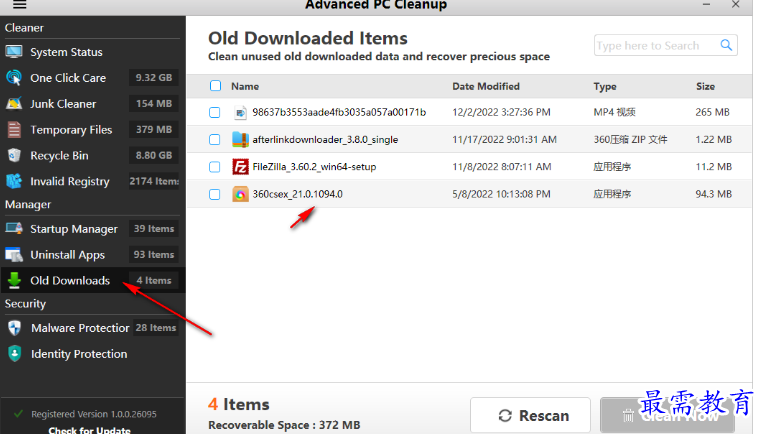Click the Clean Now button
The height and width of the screenshot is (434, 762).
click(668, 415)
